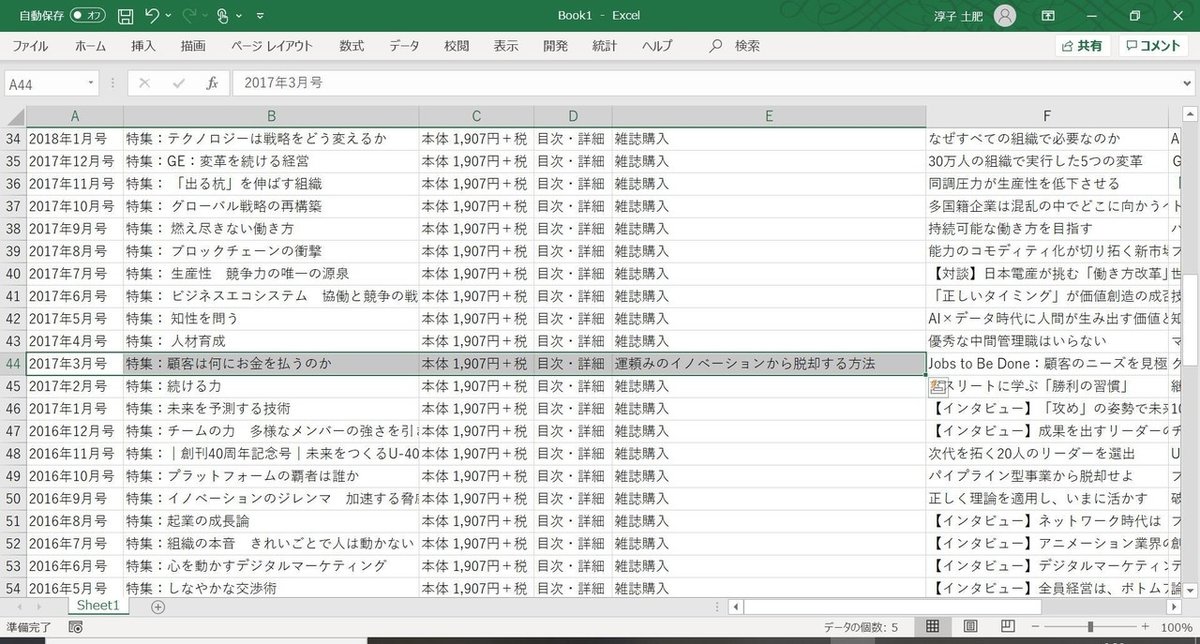1200x644 pixels.
Task: Switch to the 開発 ribbon tab
Action: coord(555,46)
